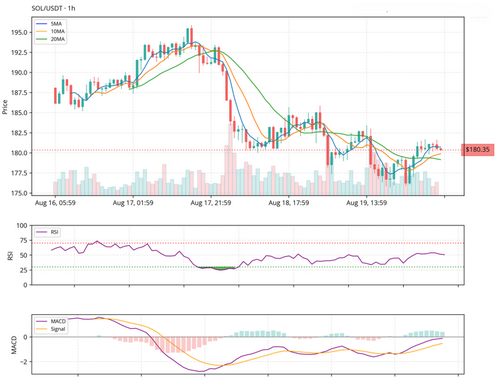This screenshot has width=502, height=385.
Task: Click the RSI legend label
Action: (55, 232)
